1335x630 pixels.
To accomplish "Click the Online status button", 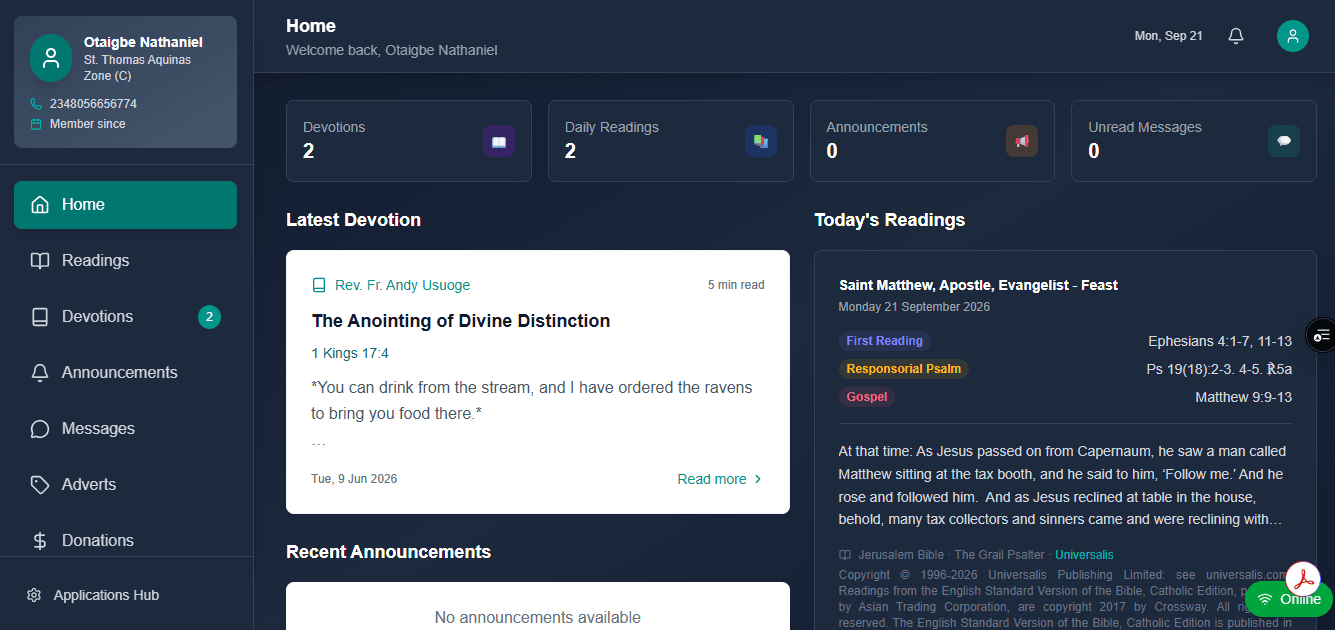I will tap(1289, 599).
